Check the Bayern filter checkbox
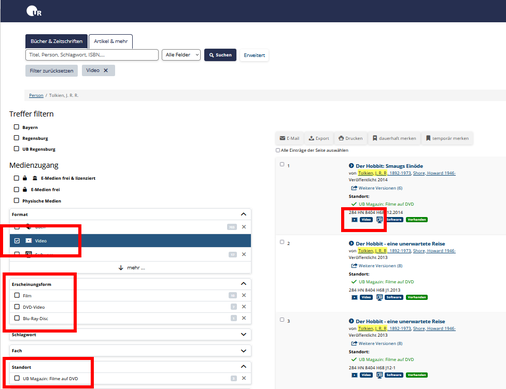 (16, 127)
